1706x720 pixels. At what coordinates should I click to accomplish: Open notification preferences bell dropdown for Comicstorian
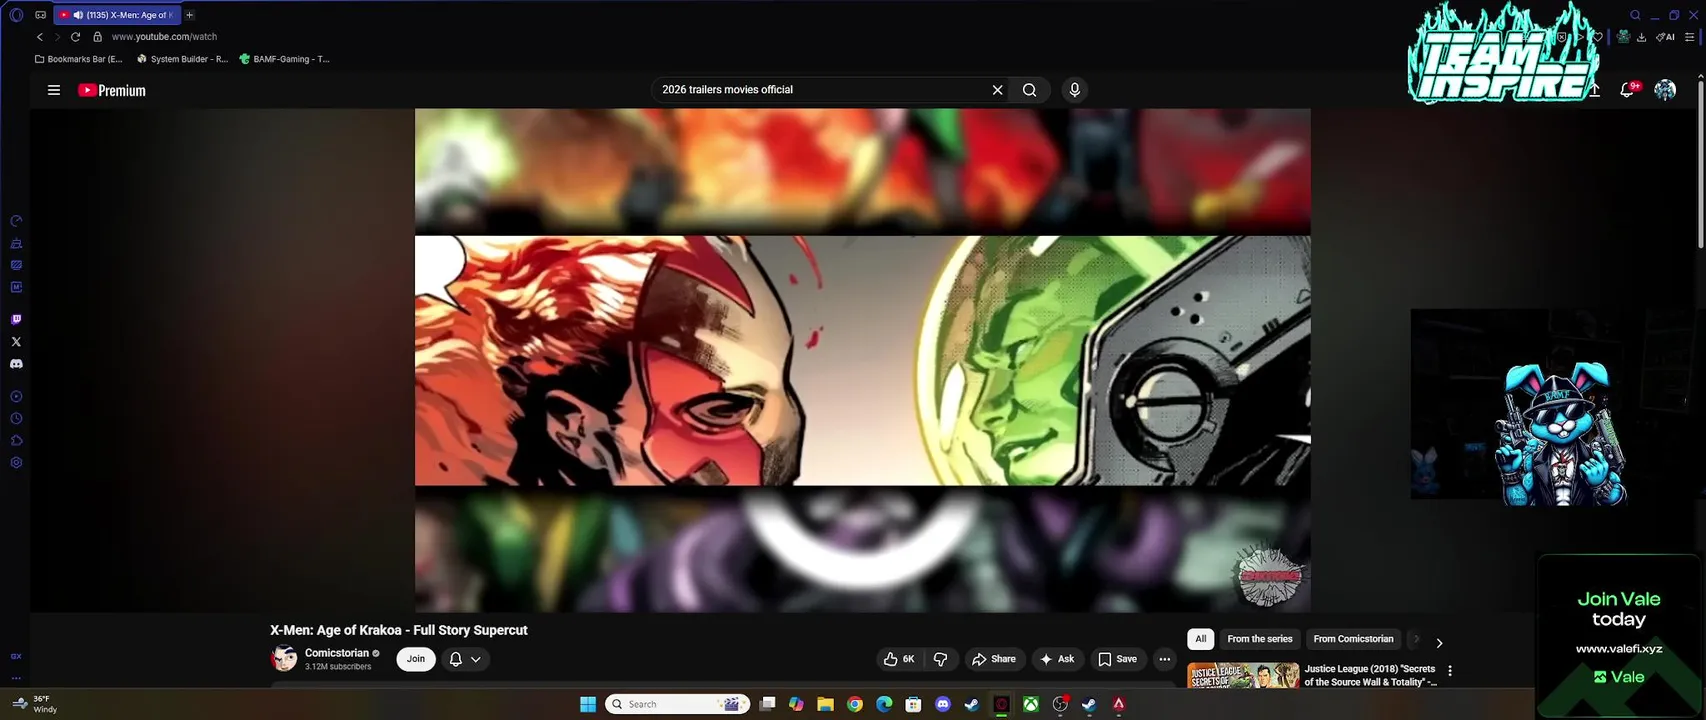(465, 659)
